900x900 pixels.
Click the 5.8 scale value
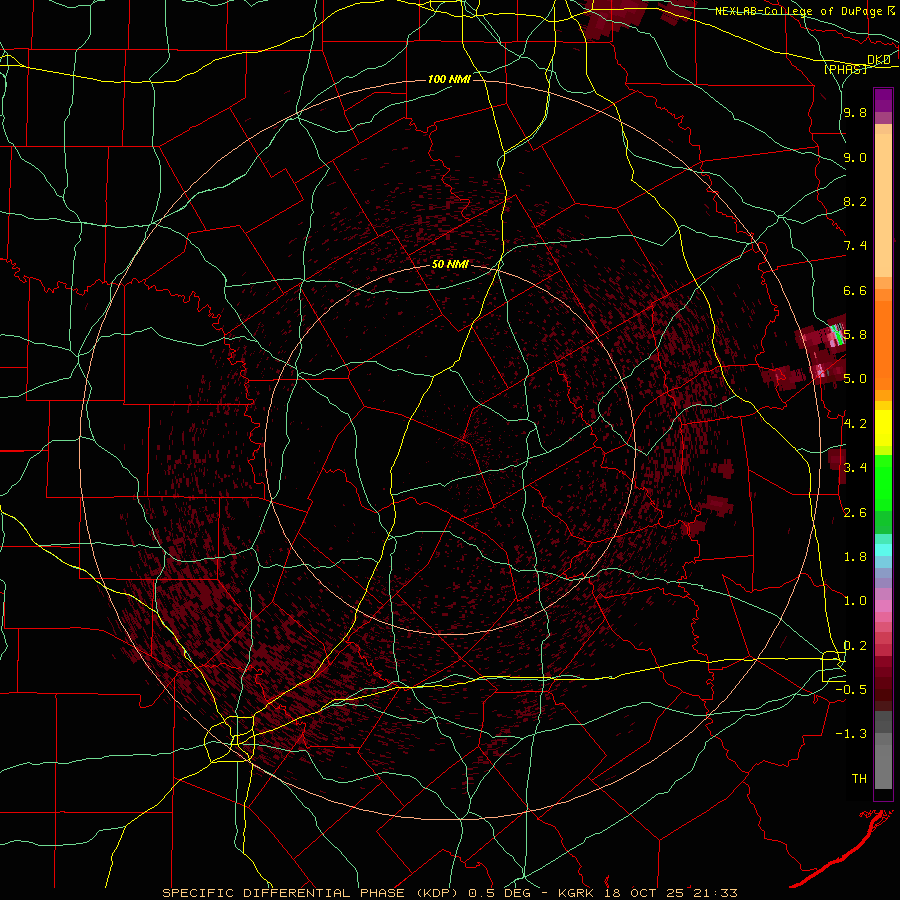[855, 335]
